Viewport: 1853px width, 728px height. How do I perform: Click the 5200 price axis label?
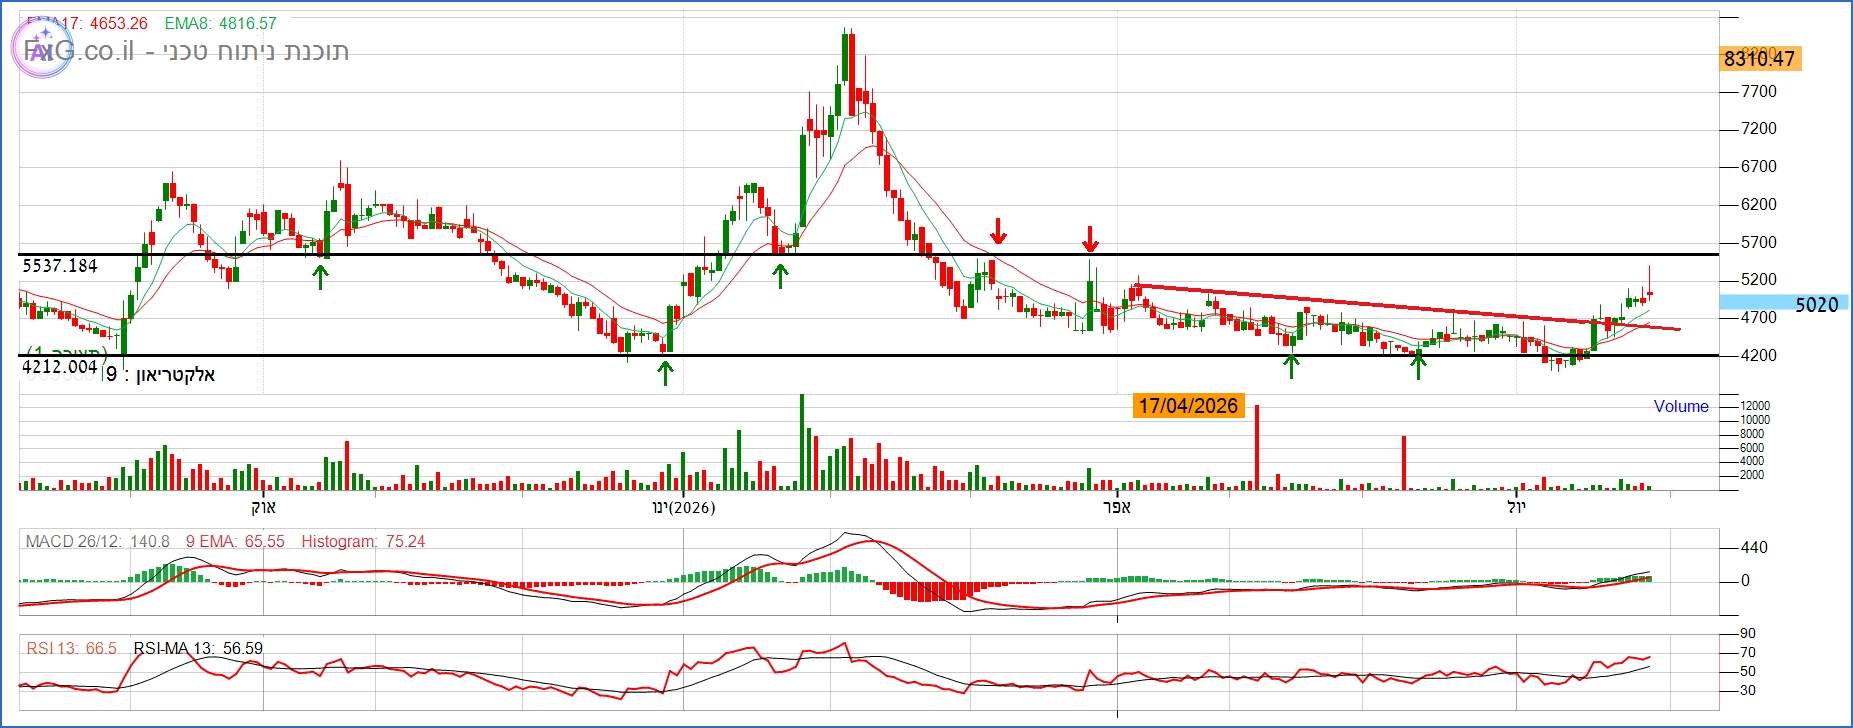pyautogui.click(x=1759, y=280)
